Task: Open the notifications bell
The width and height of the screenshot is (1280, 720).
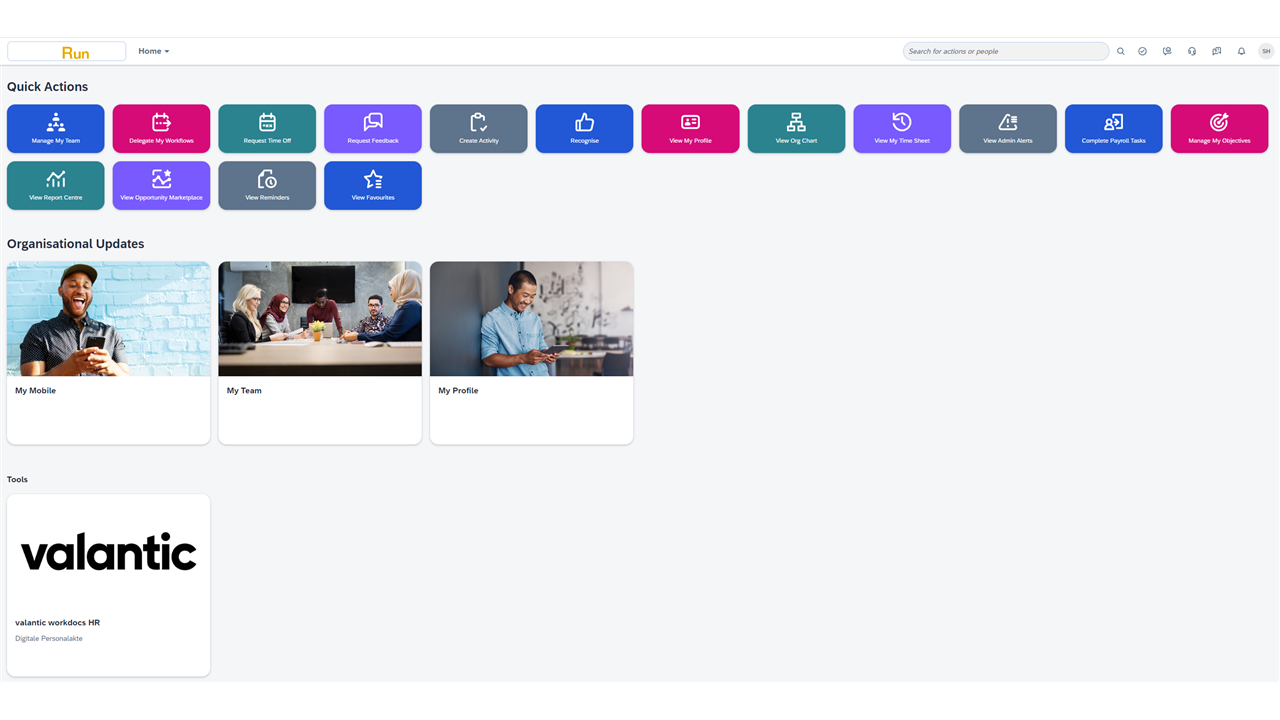Action: [x=1241, y=51]
